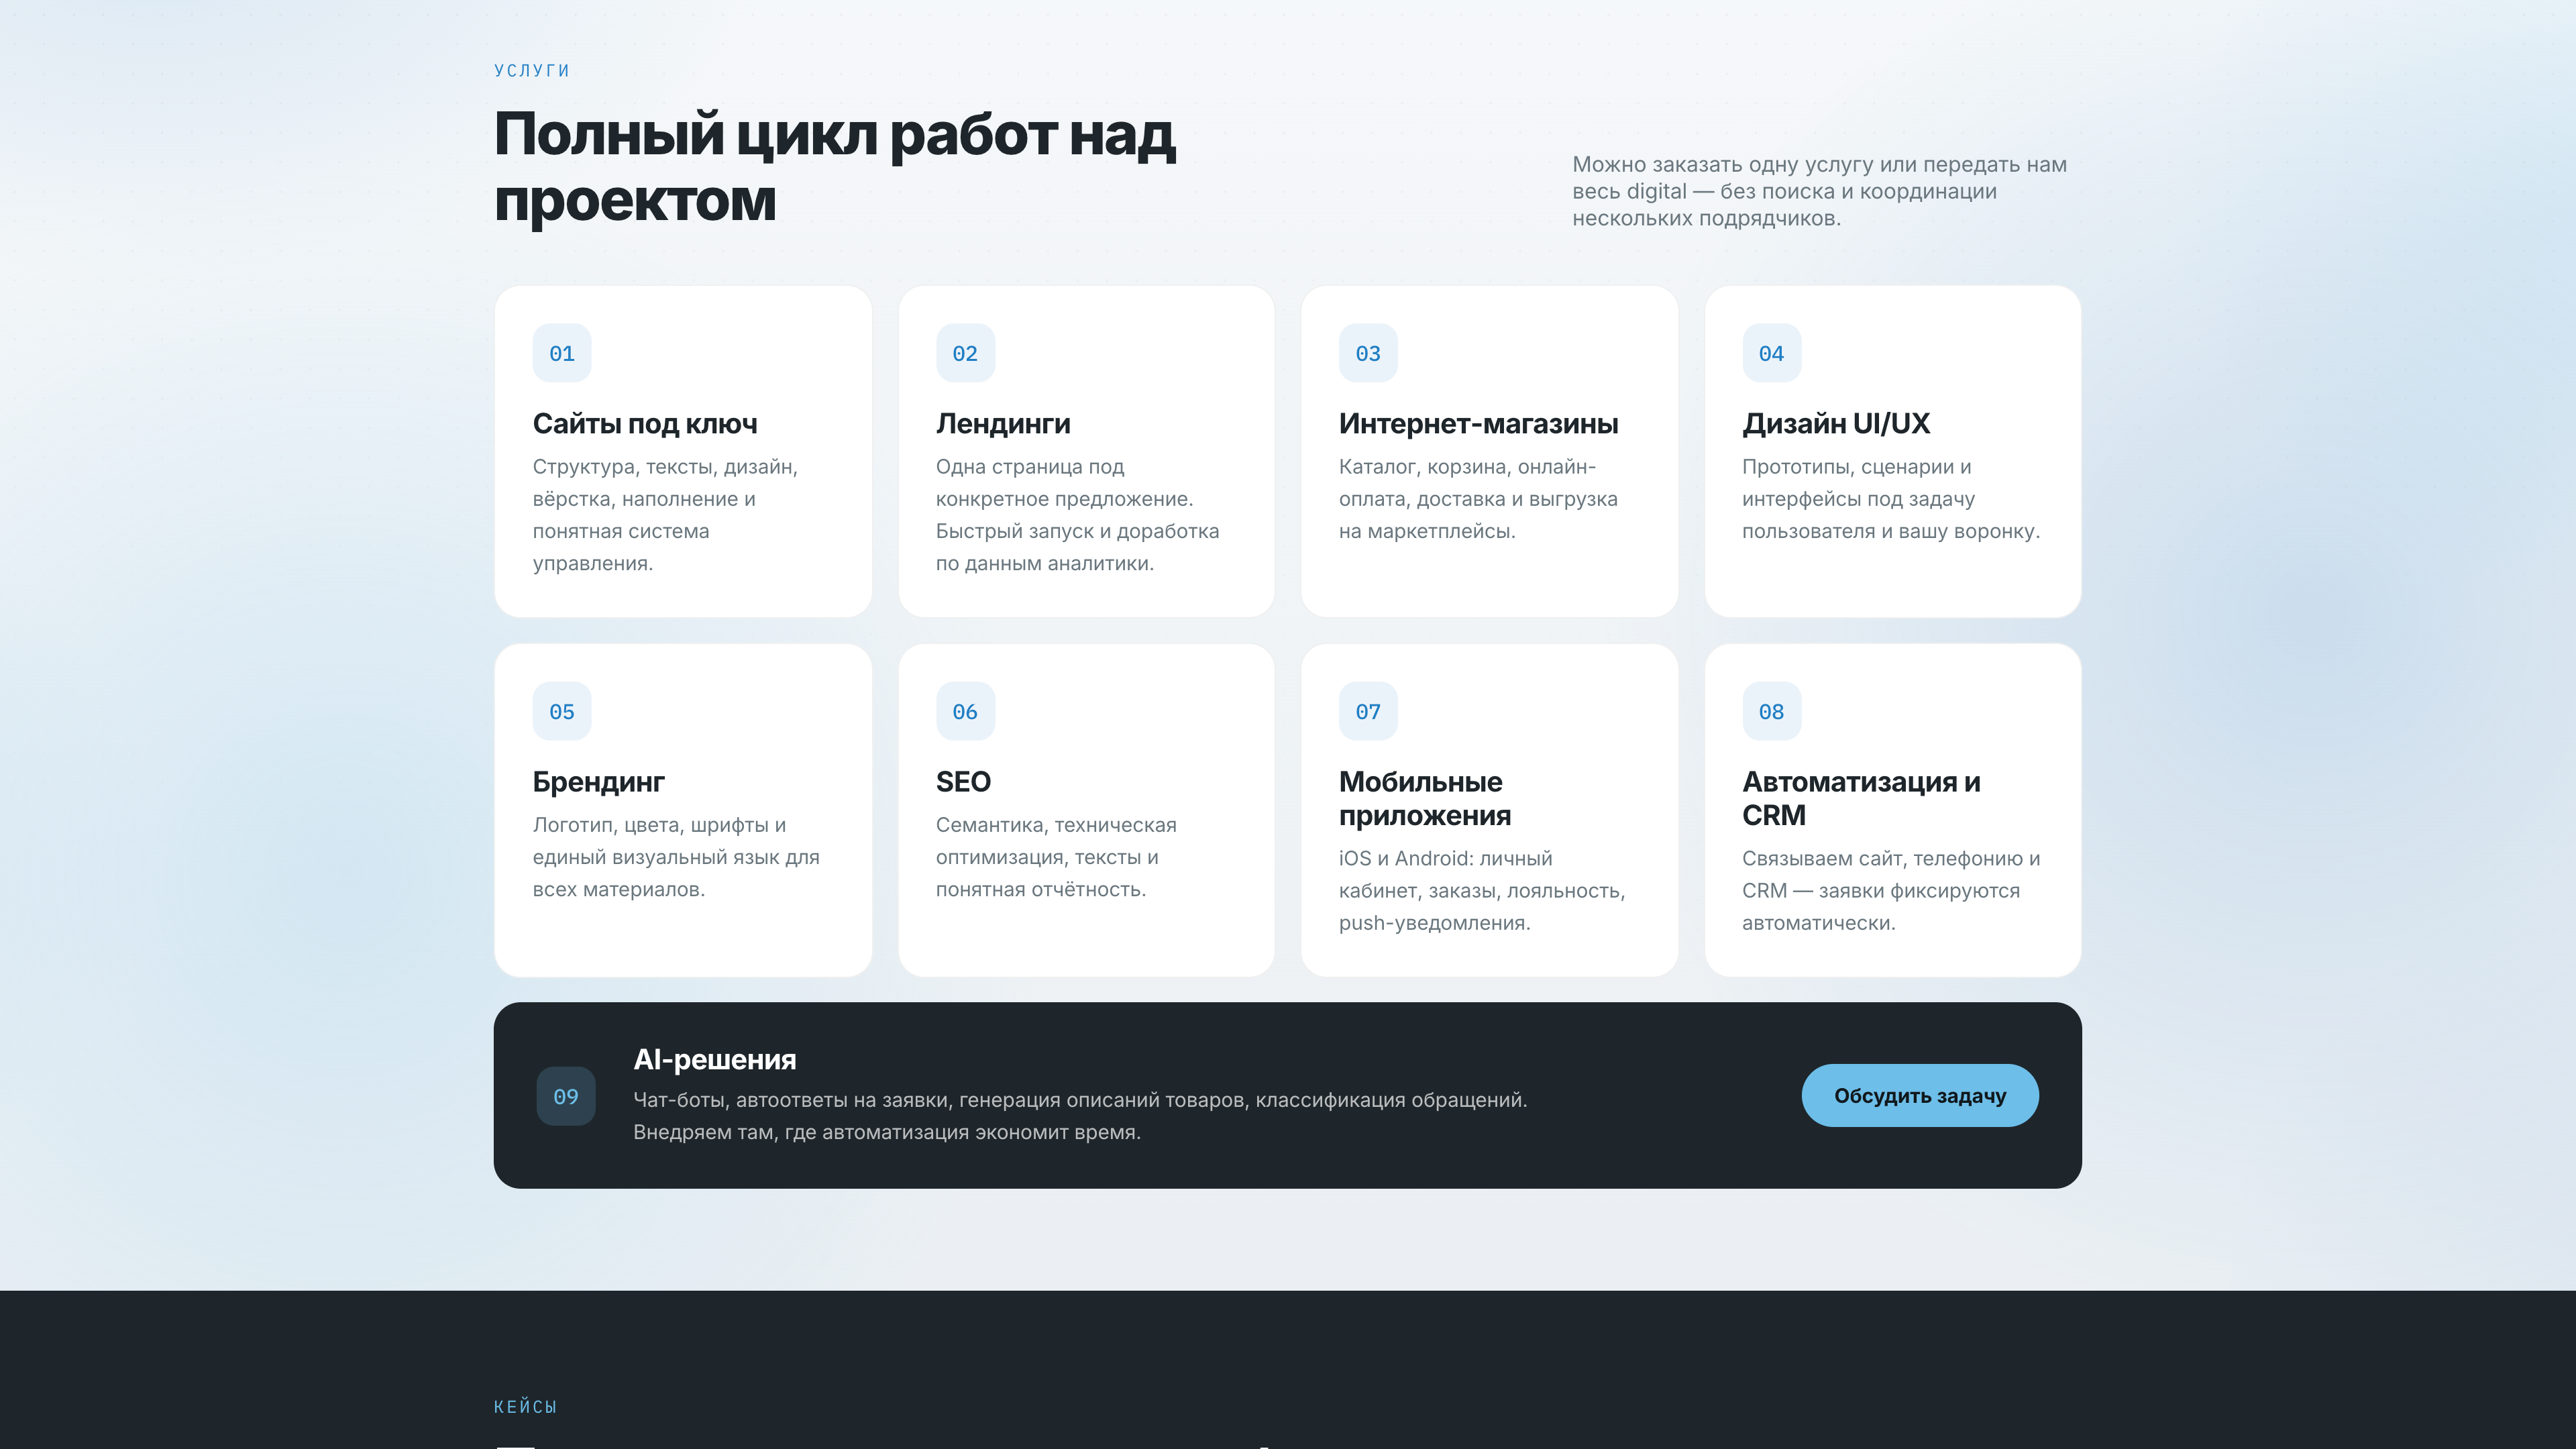Image resolution: width=2576 pixels, height=1449 pixels.
Task: Click the 05 number badge
Action: pos(562,711)
